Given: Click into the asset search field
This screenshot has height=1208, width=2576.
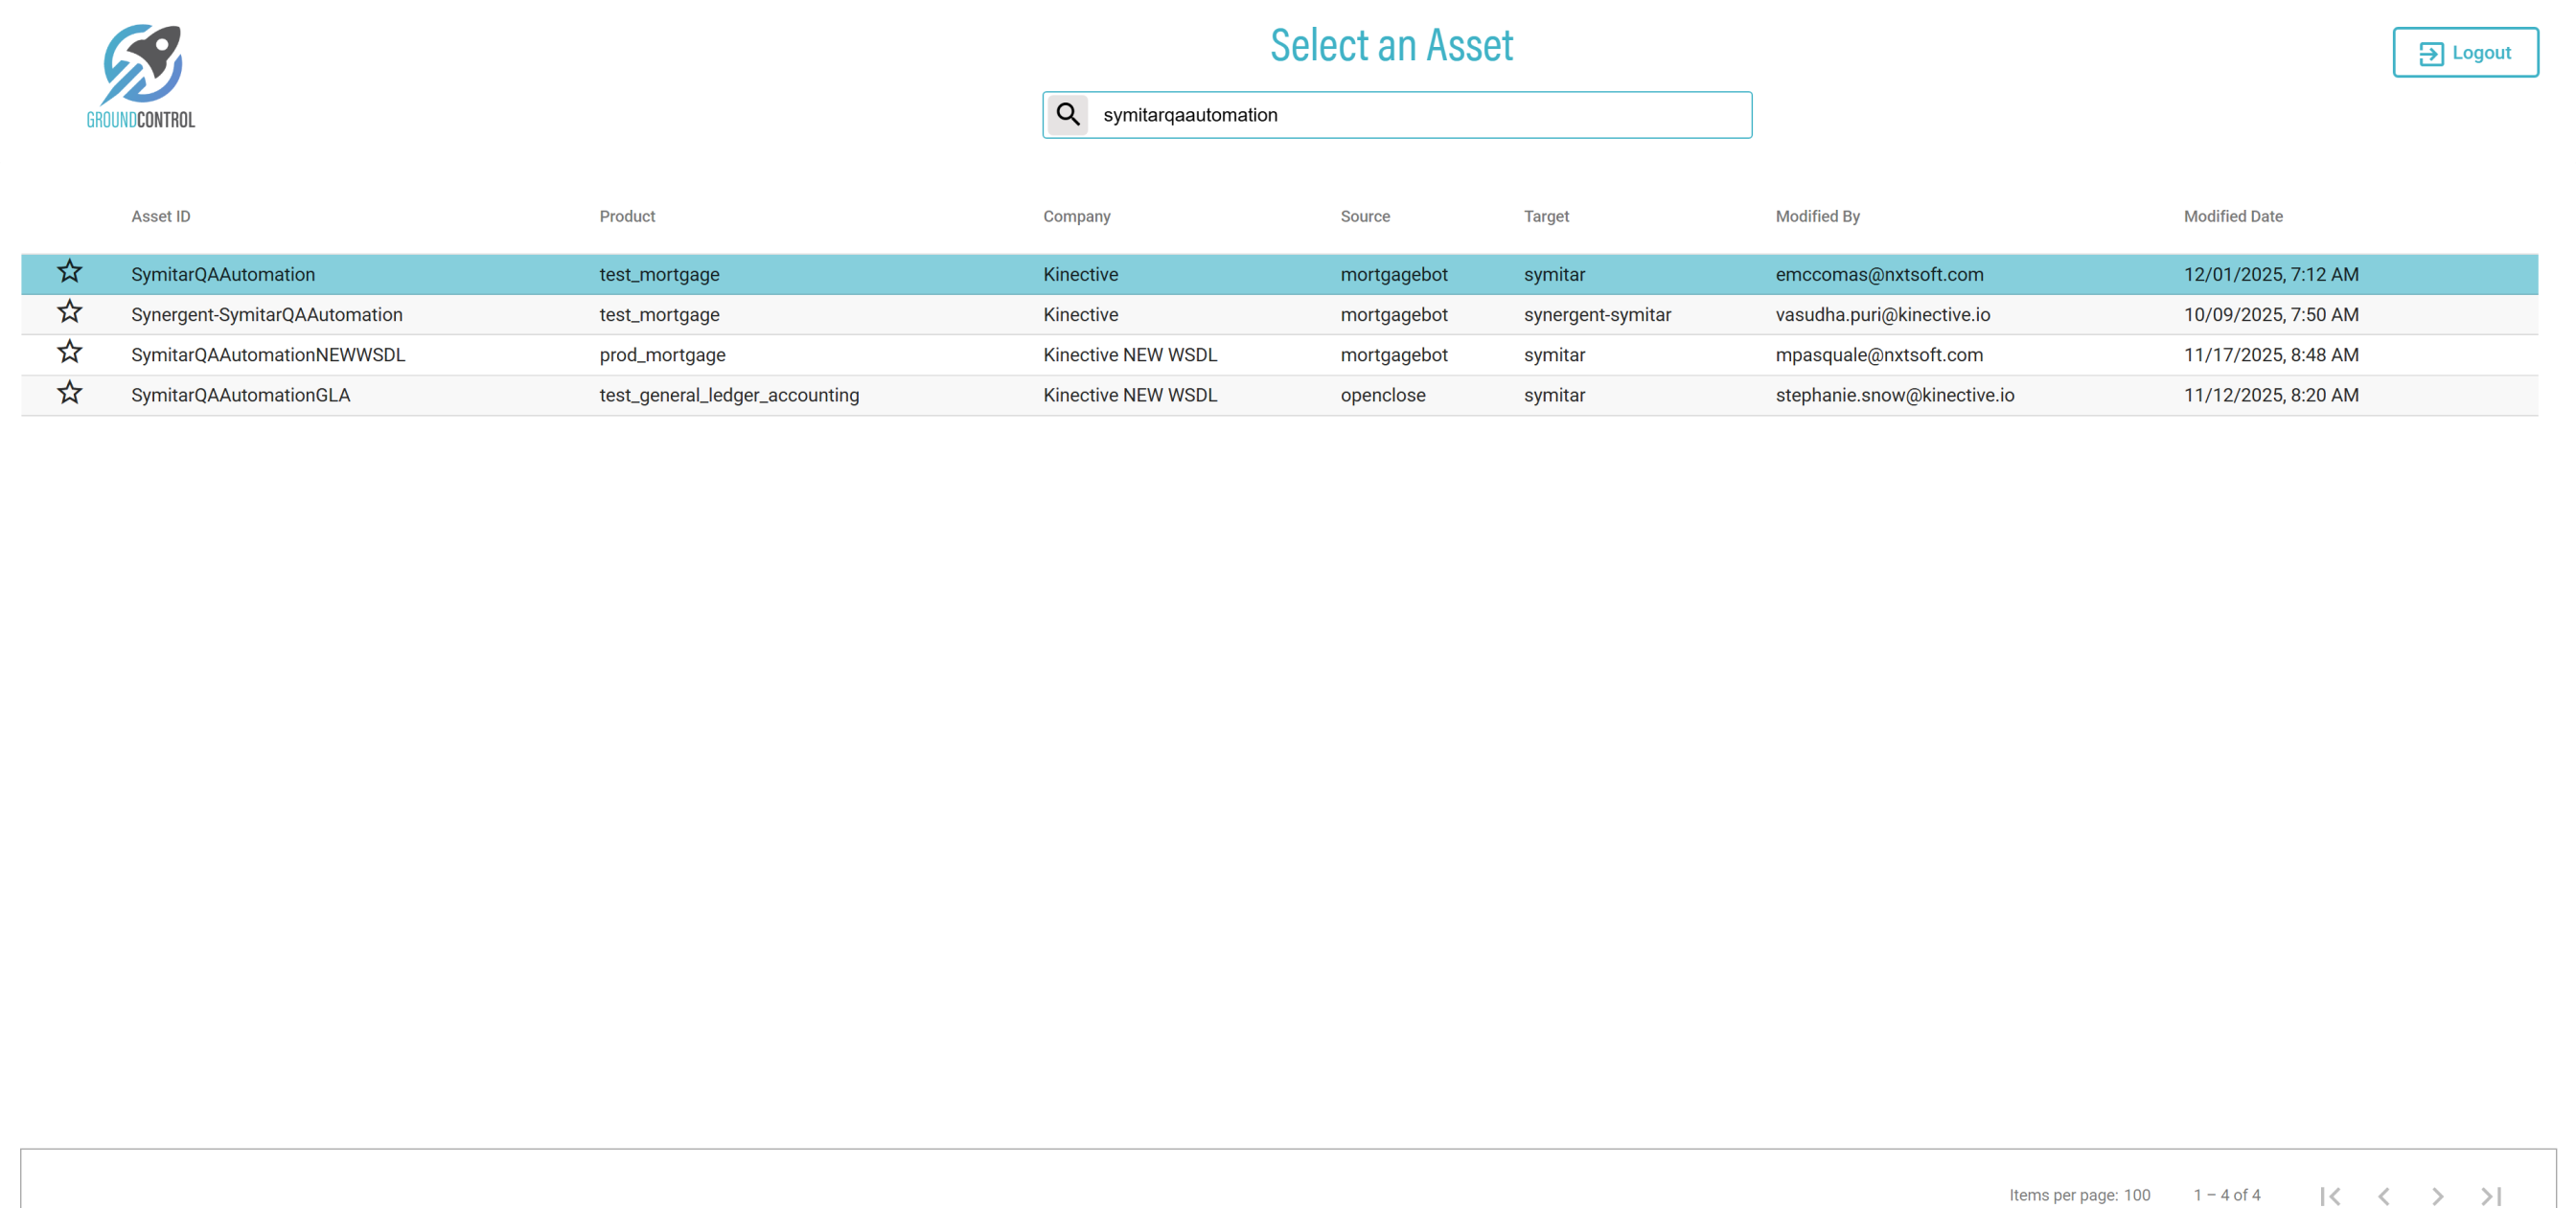Looking at the screenshot, I should pyautogui.click(x=1420, y=115).
